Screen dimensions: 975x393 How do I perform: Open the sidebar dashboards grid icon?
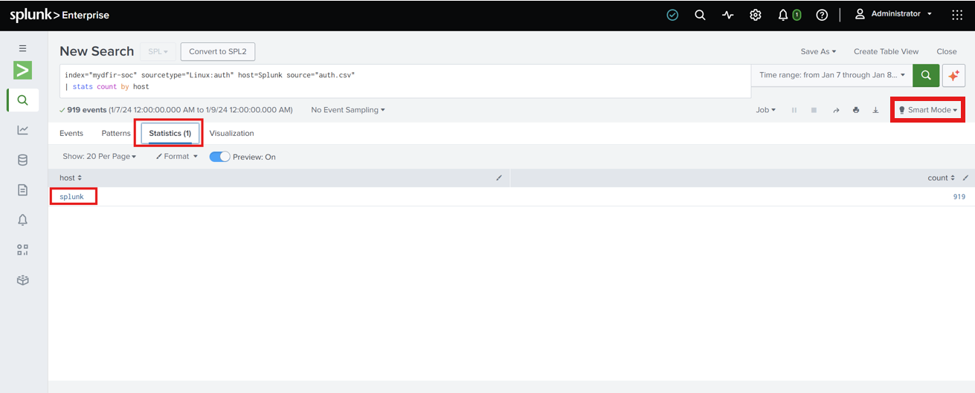23,250
